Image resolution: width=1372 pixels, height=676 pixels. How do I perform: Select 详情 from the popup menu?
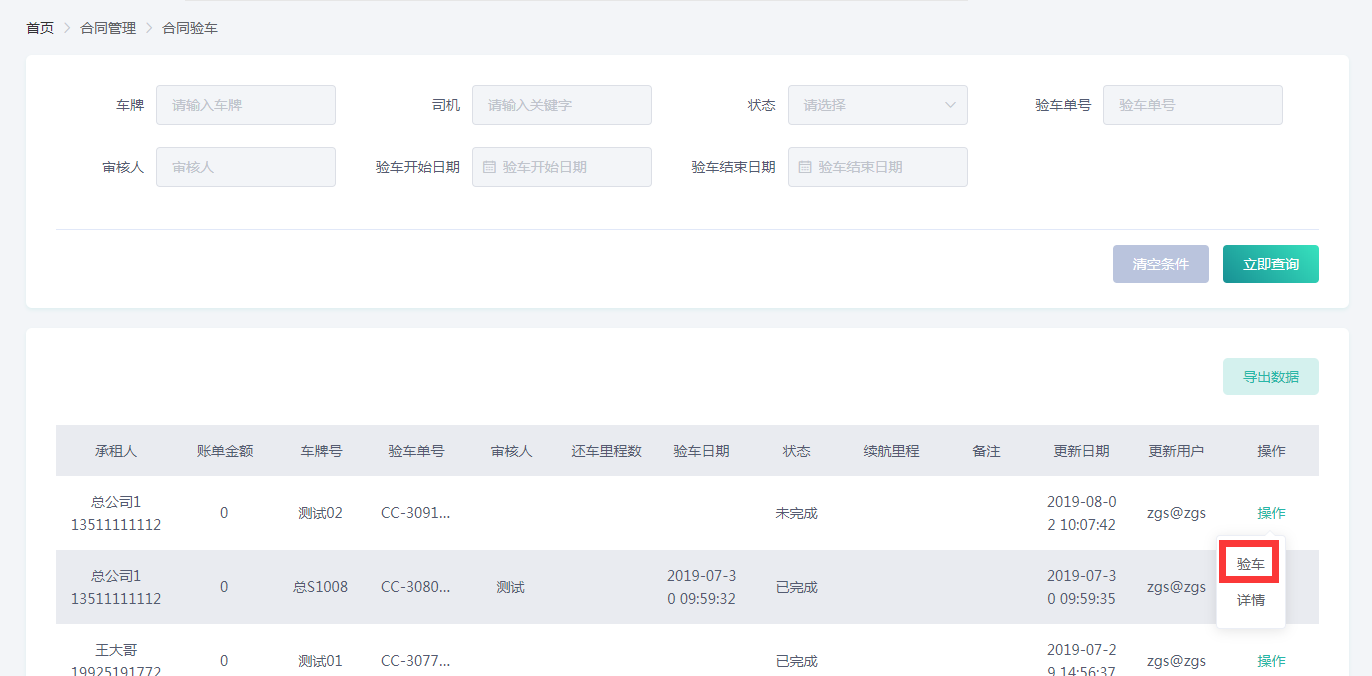(1250, 600)
